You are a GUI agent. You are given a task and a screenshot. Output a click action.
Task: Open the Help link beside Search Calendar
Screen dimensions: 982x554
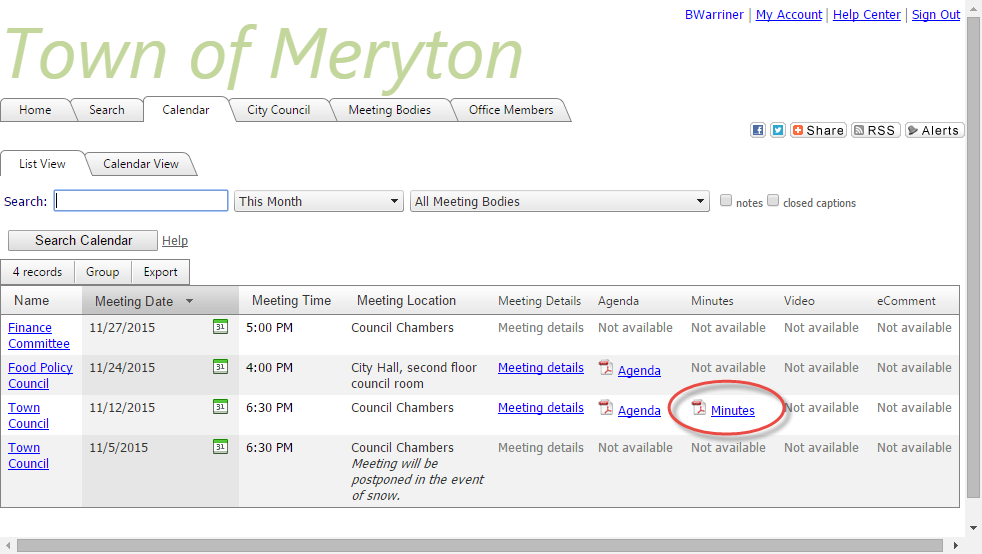175,240
